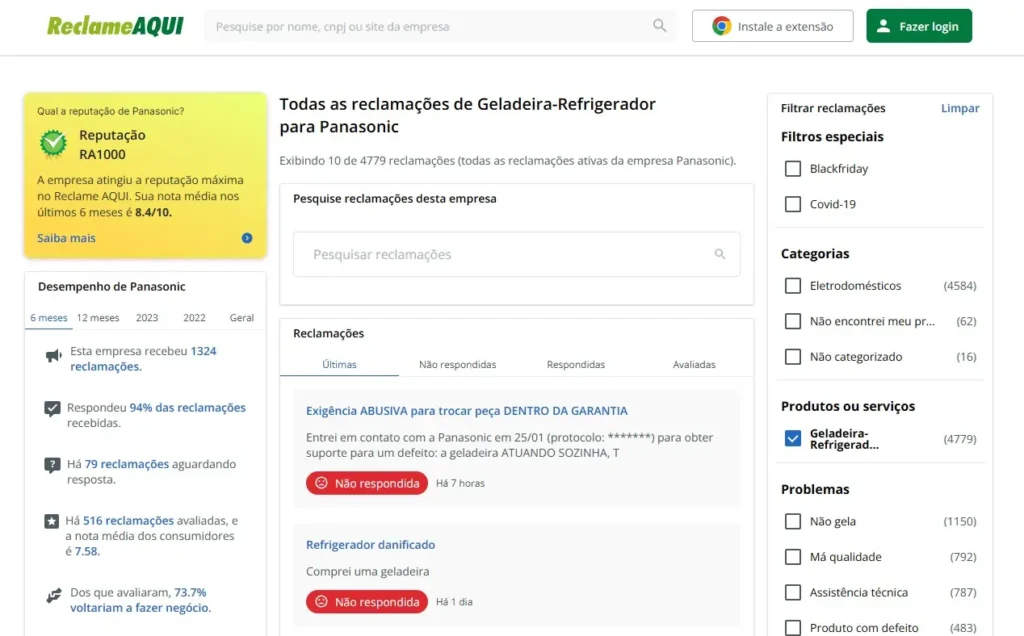Click the Há 7 horas timestamp
This screenshot has width=1024, height=636.
coord(460,483)
